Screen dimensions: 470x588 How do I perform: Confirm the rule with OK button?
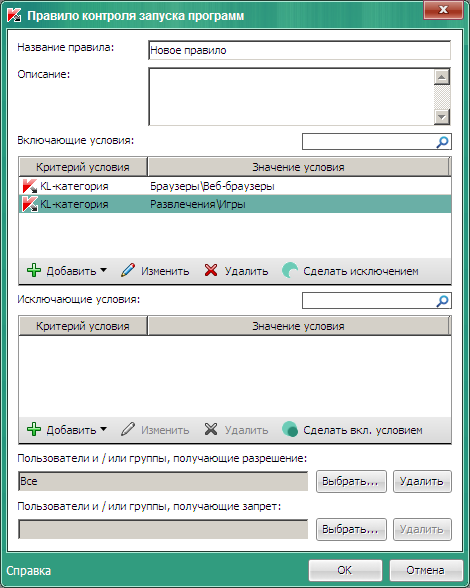pos(345,570)
